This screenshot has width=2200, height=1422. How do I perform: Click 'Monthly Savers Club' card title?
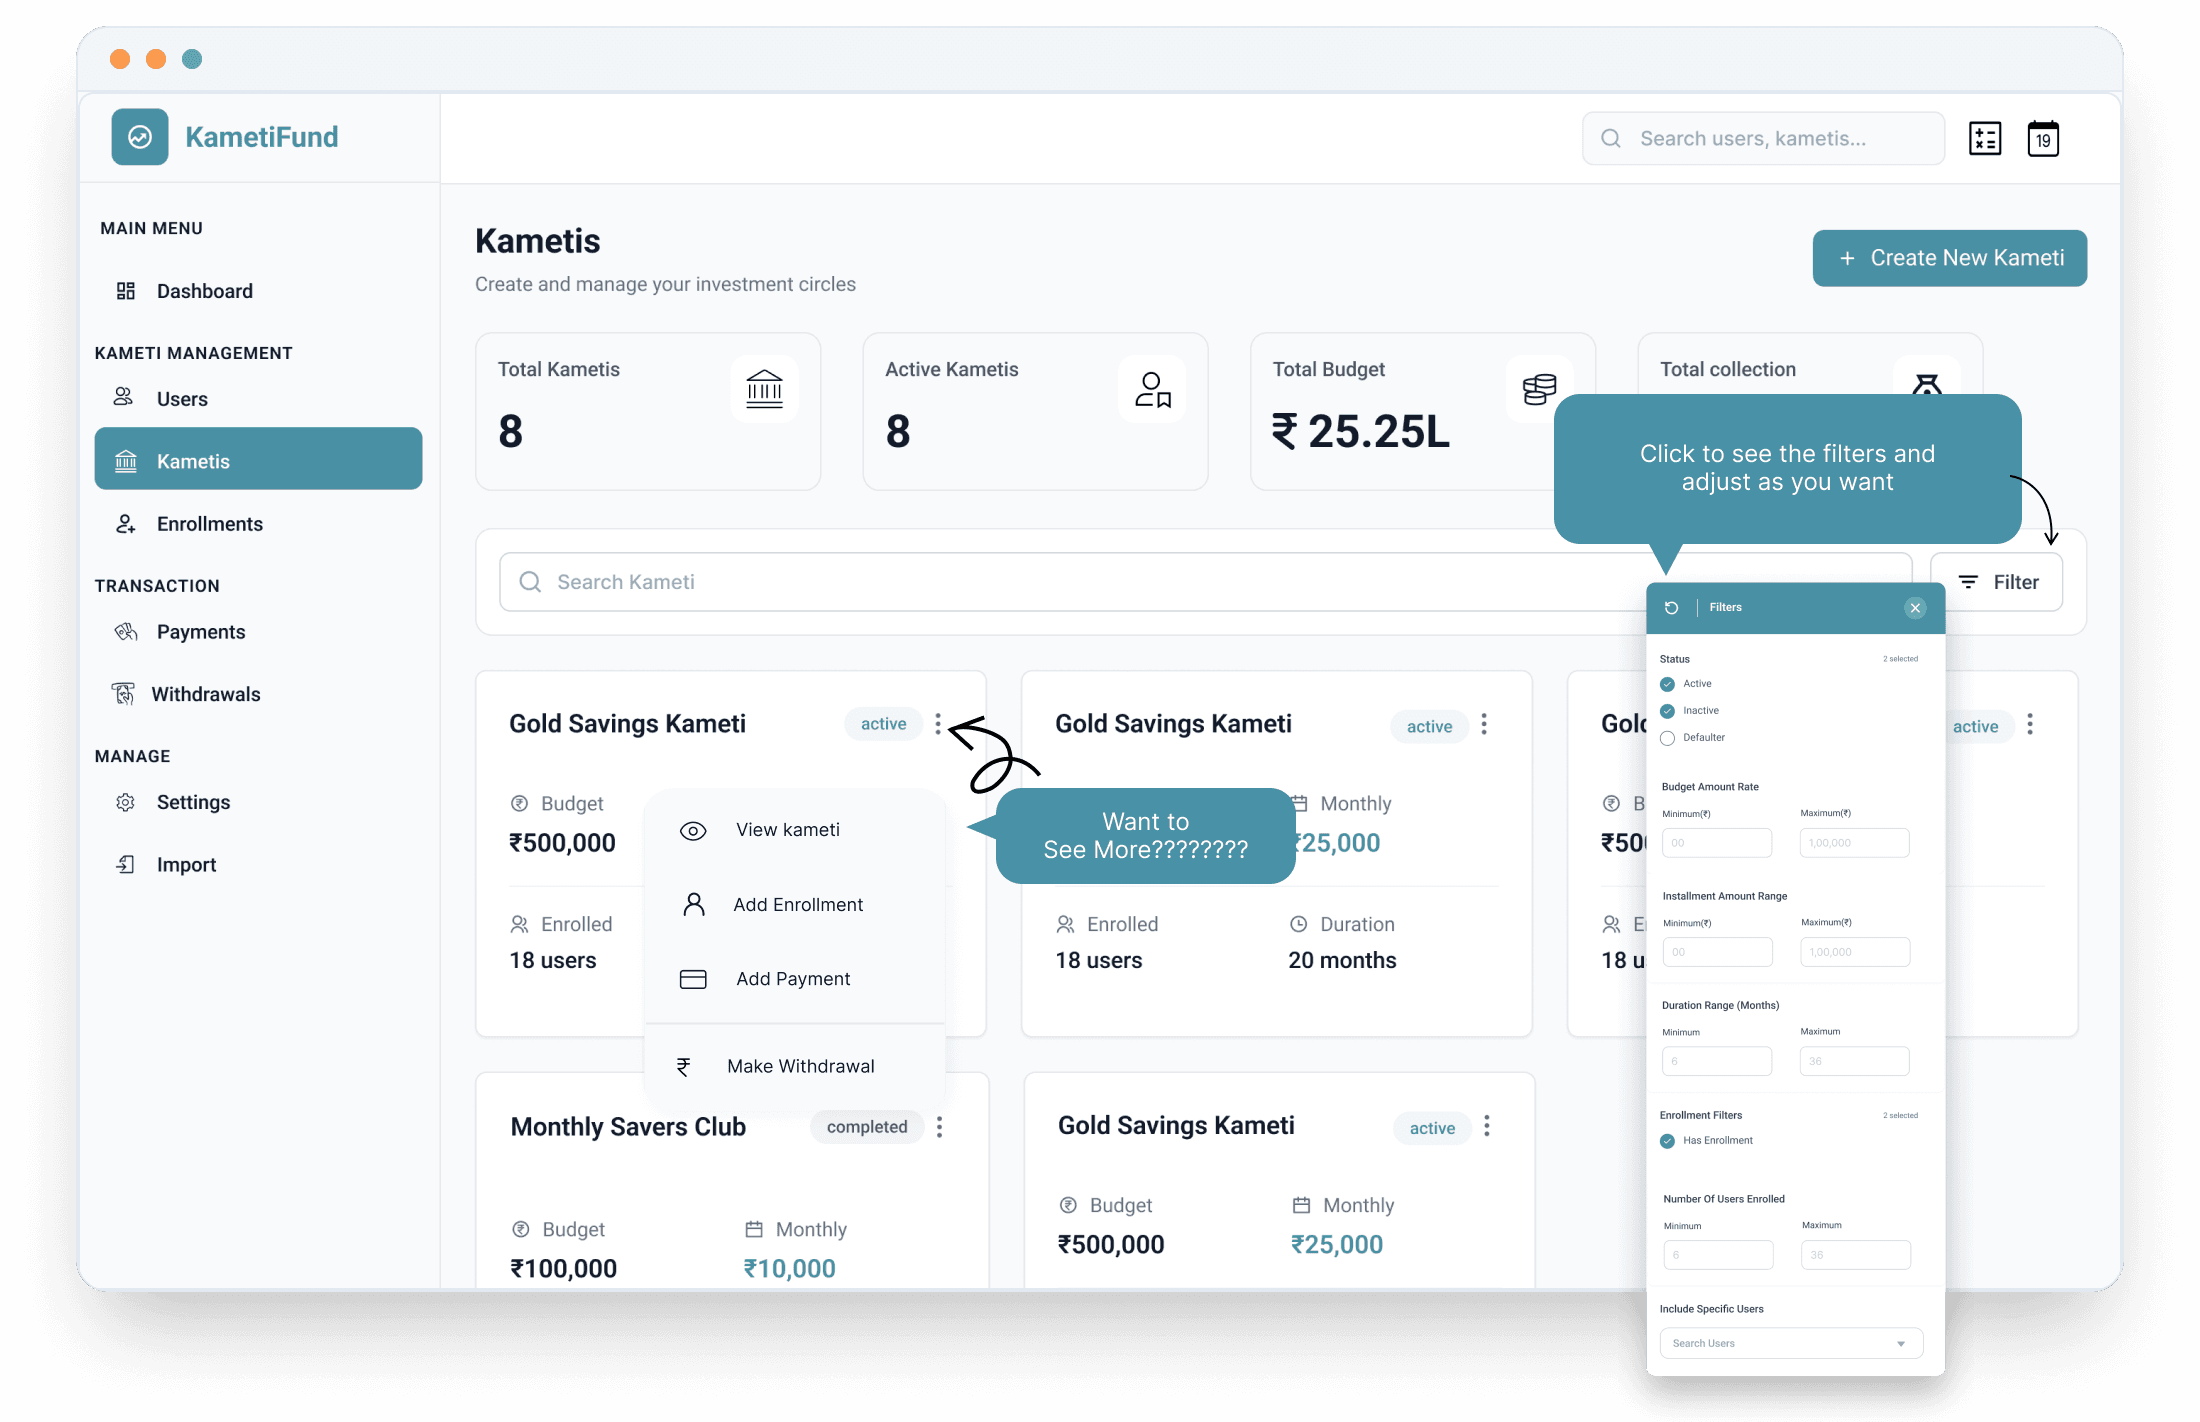pyautogui.click(x=628, y=1127)
